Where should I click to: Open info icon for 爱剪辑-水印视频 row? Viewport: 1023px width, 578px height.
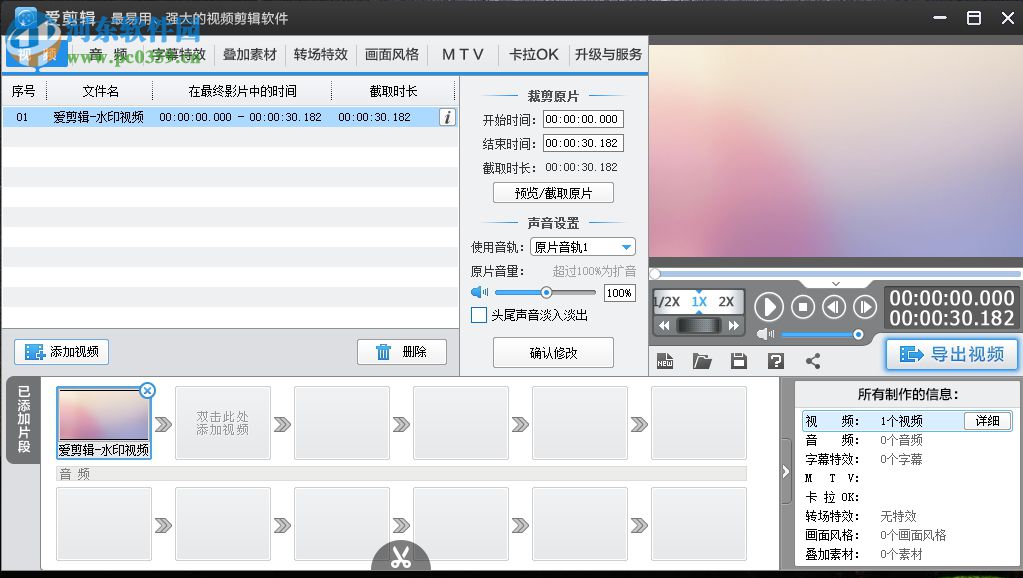pos(447,117)
